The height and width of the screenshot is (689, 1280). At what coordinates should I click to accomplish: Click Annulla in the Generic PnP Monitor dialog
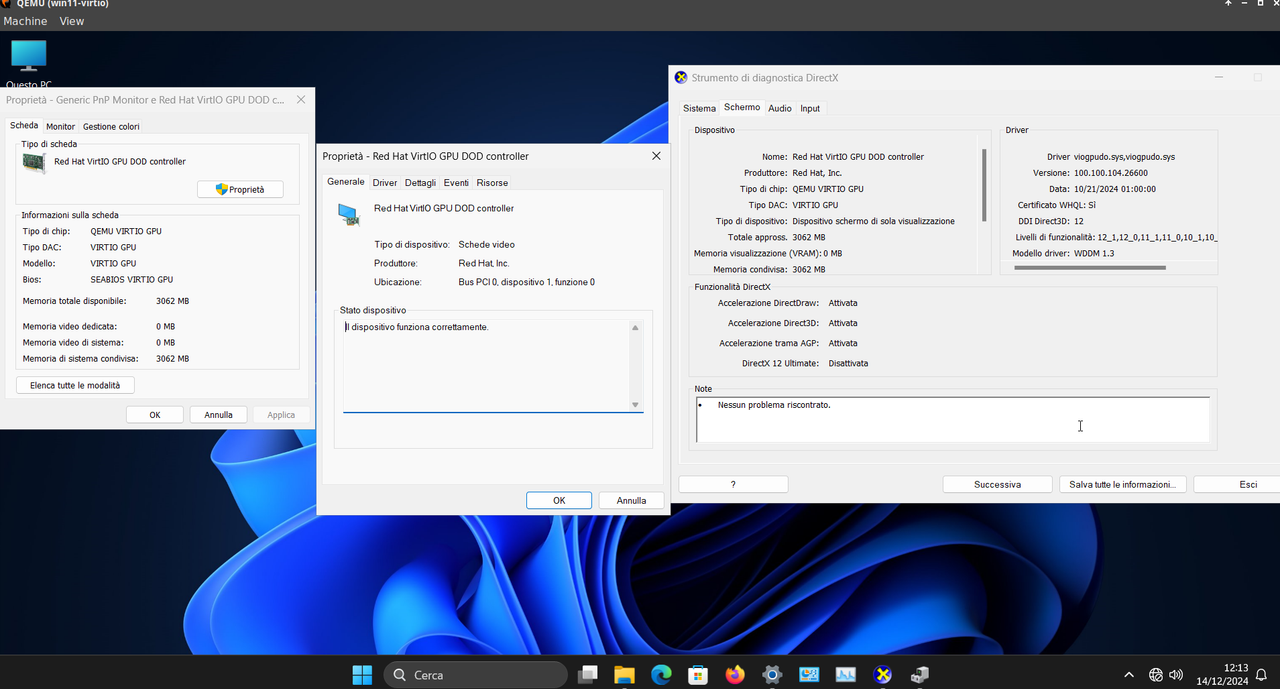tap(218, 415)
